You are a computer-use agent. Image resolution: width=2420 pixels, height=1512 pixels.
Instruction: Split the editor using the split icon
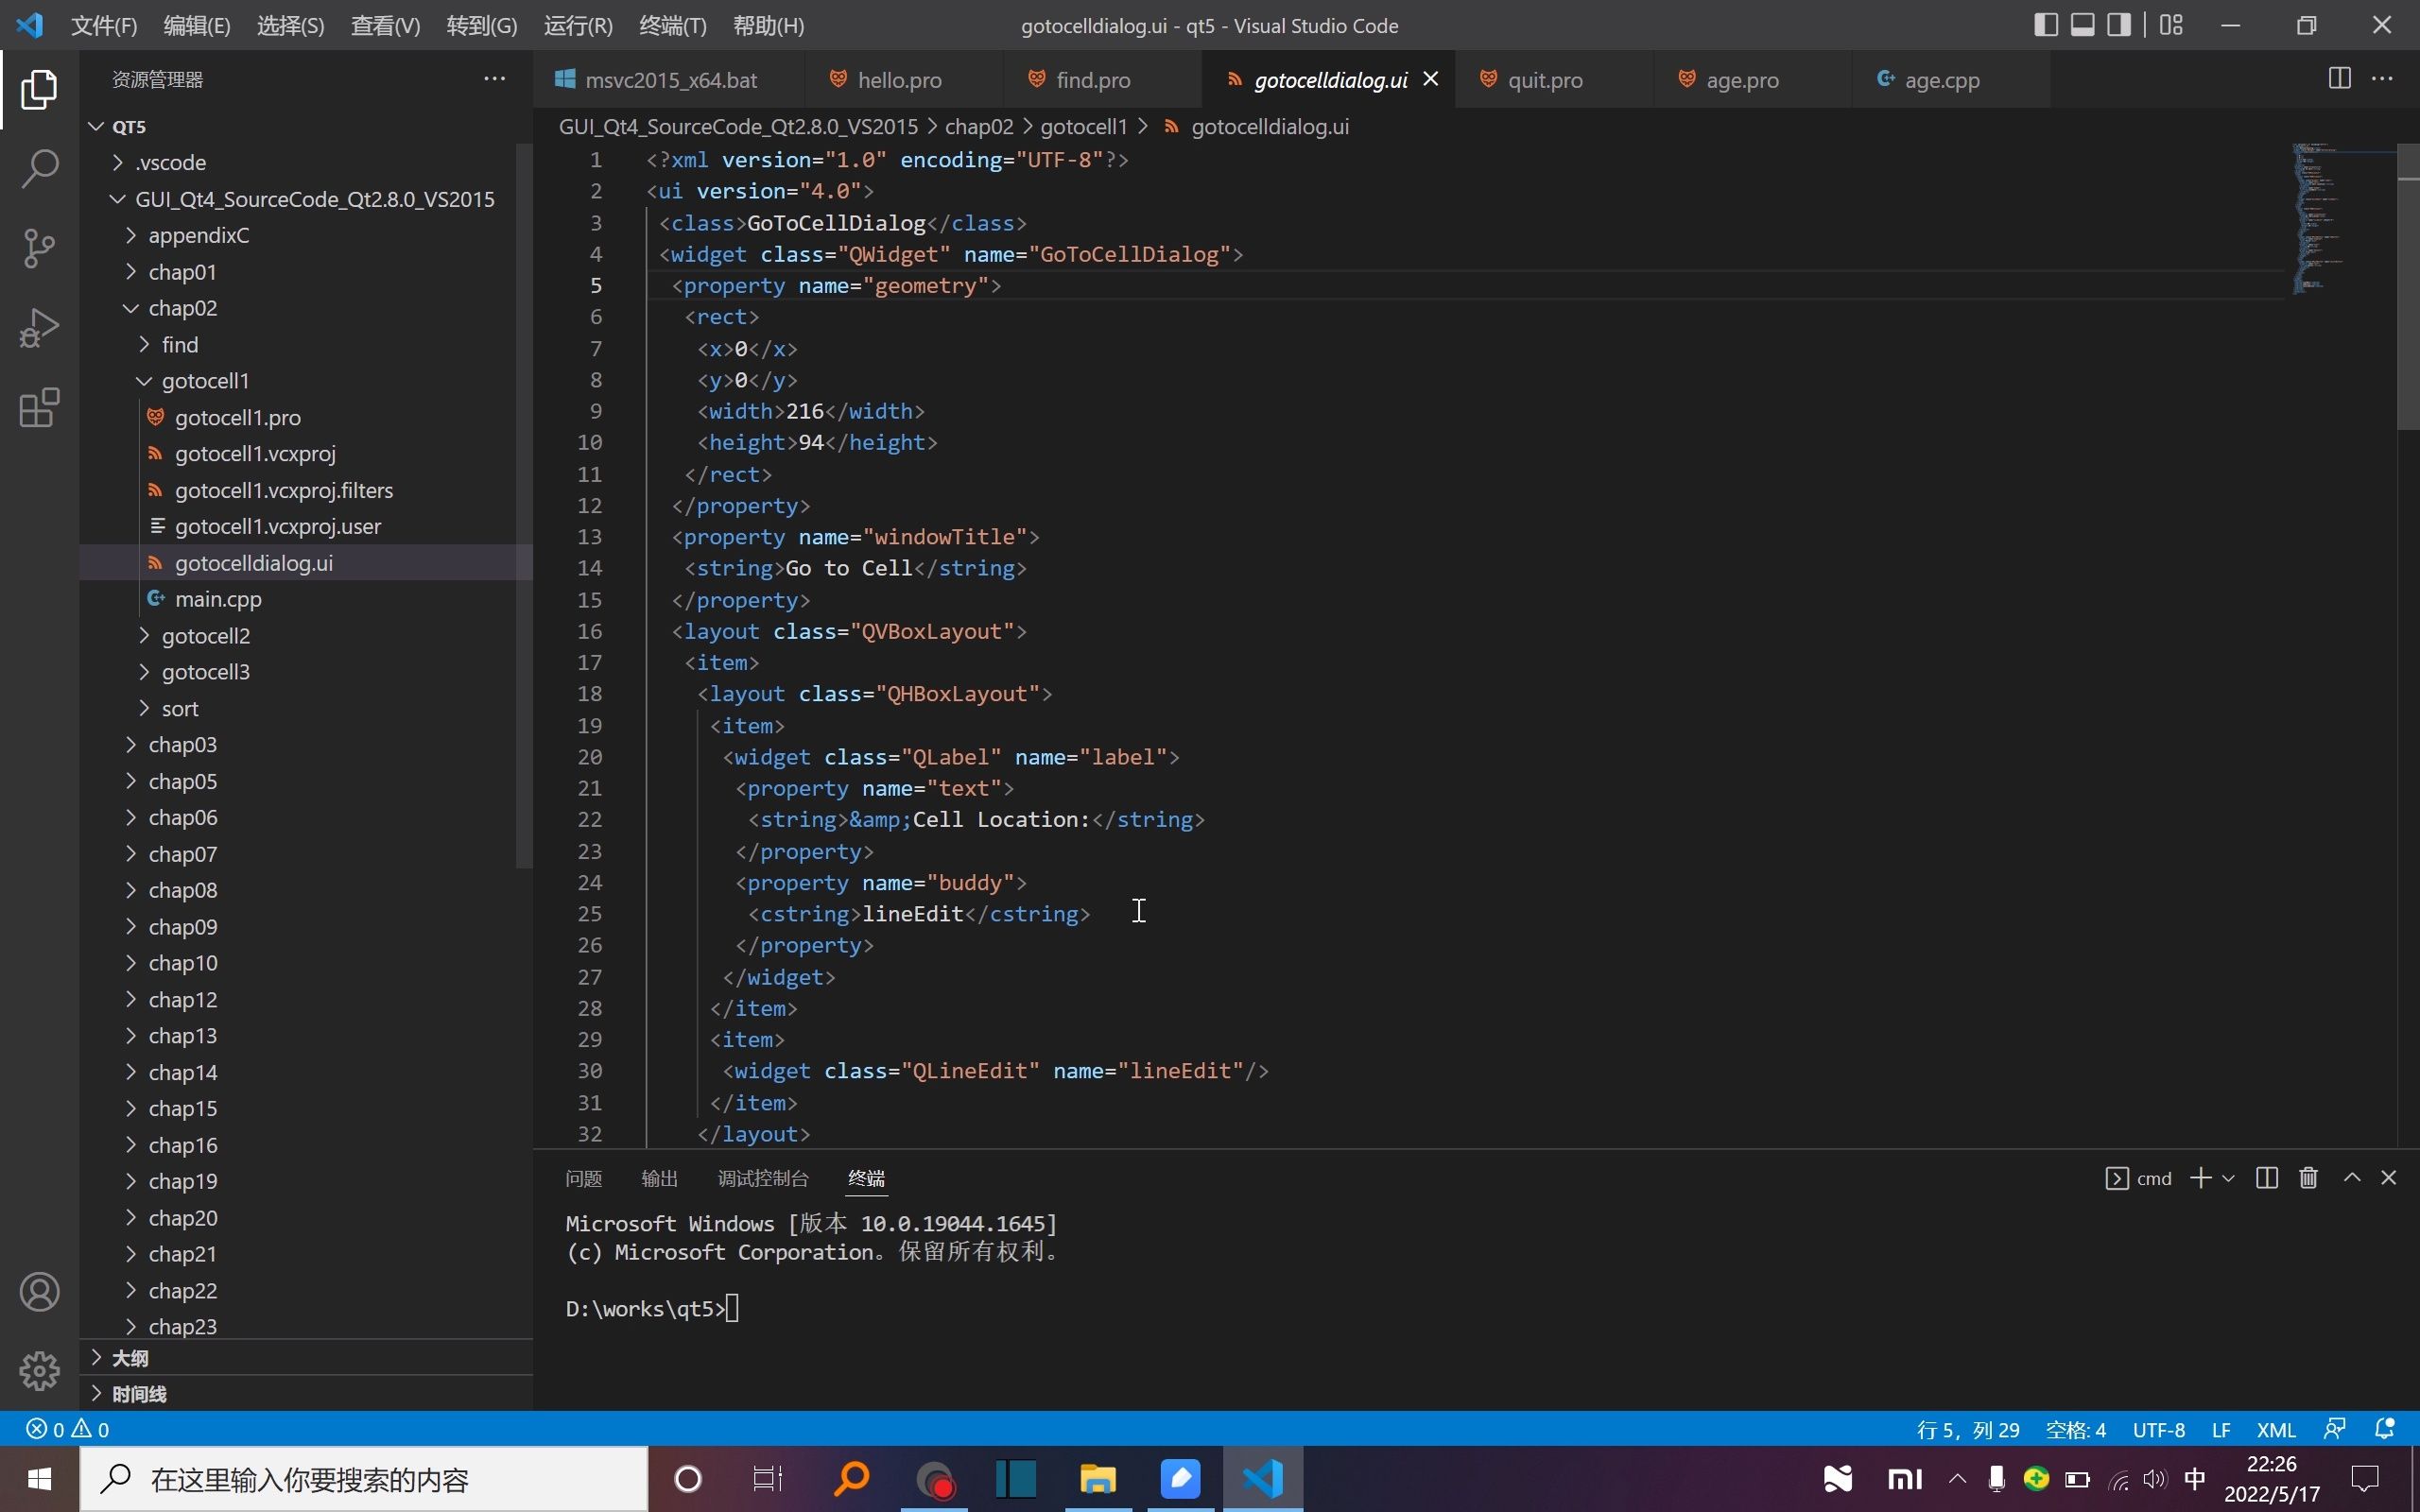point(2338,78)
